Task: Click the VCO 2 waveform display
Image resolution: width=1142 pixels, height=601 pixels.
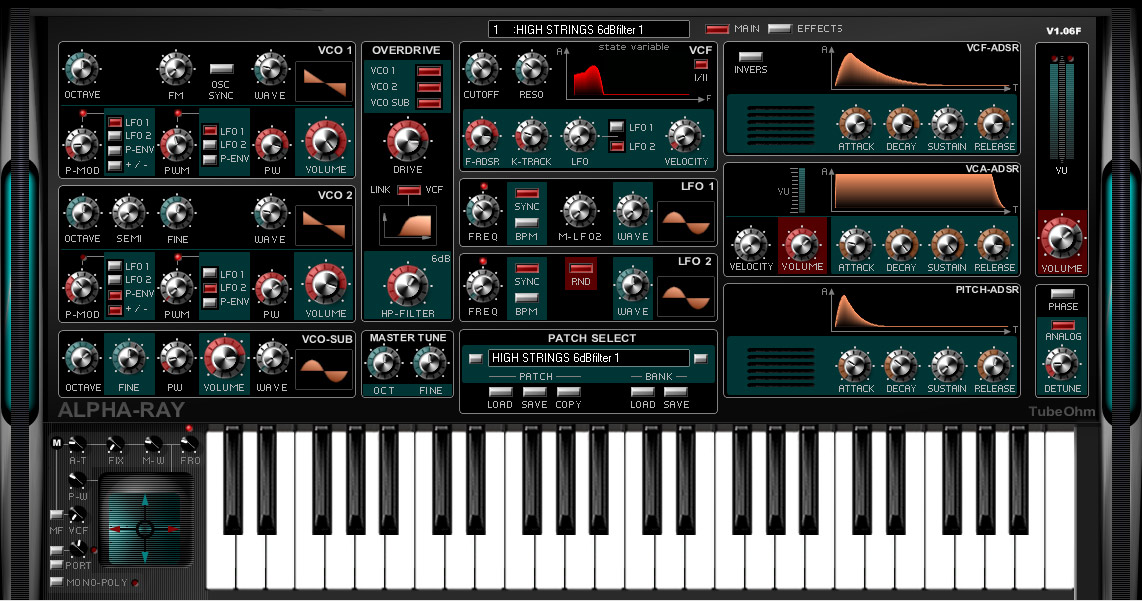Action: point(324,225)
